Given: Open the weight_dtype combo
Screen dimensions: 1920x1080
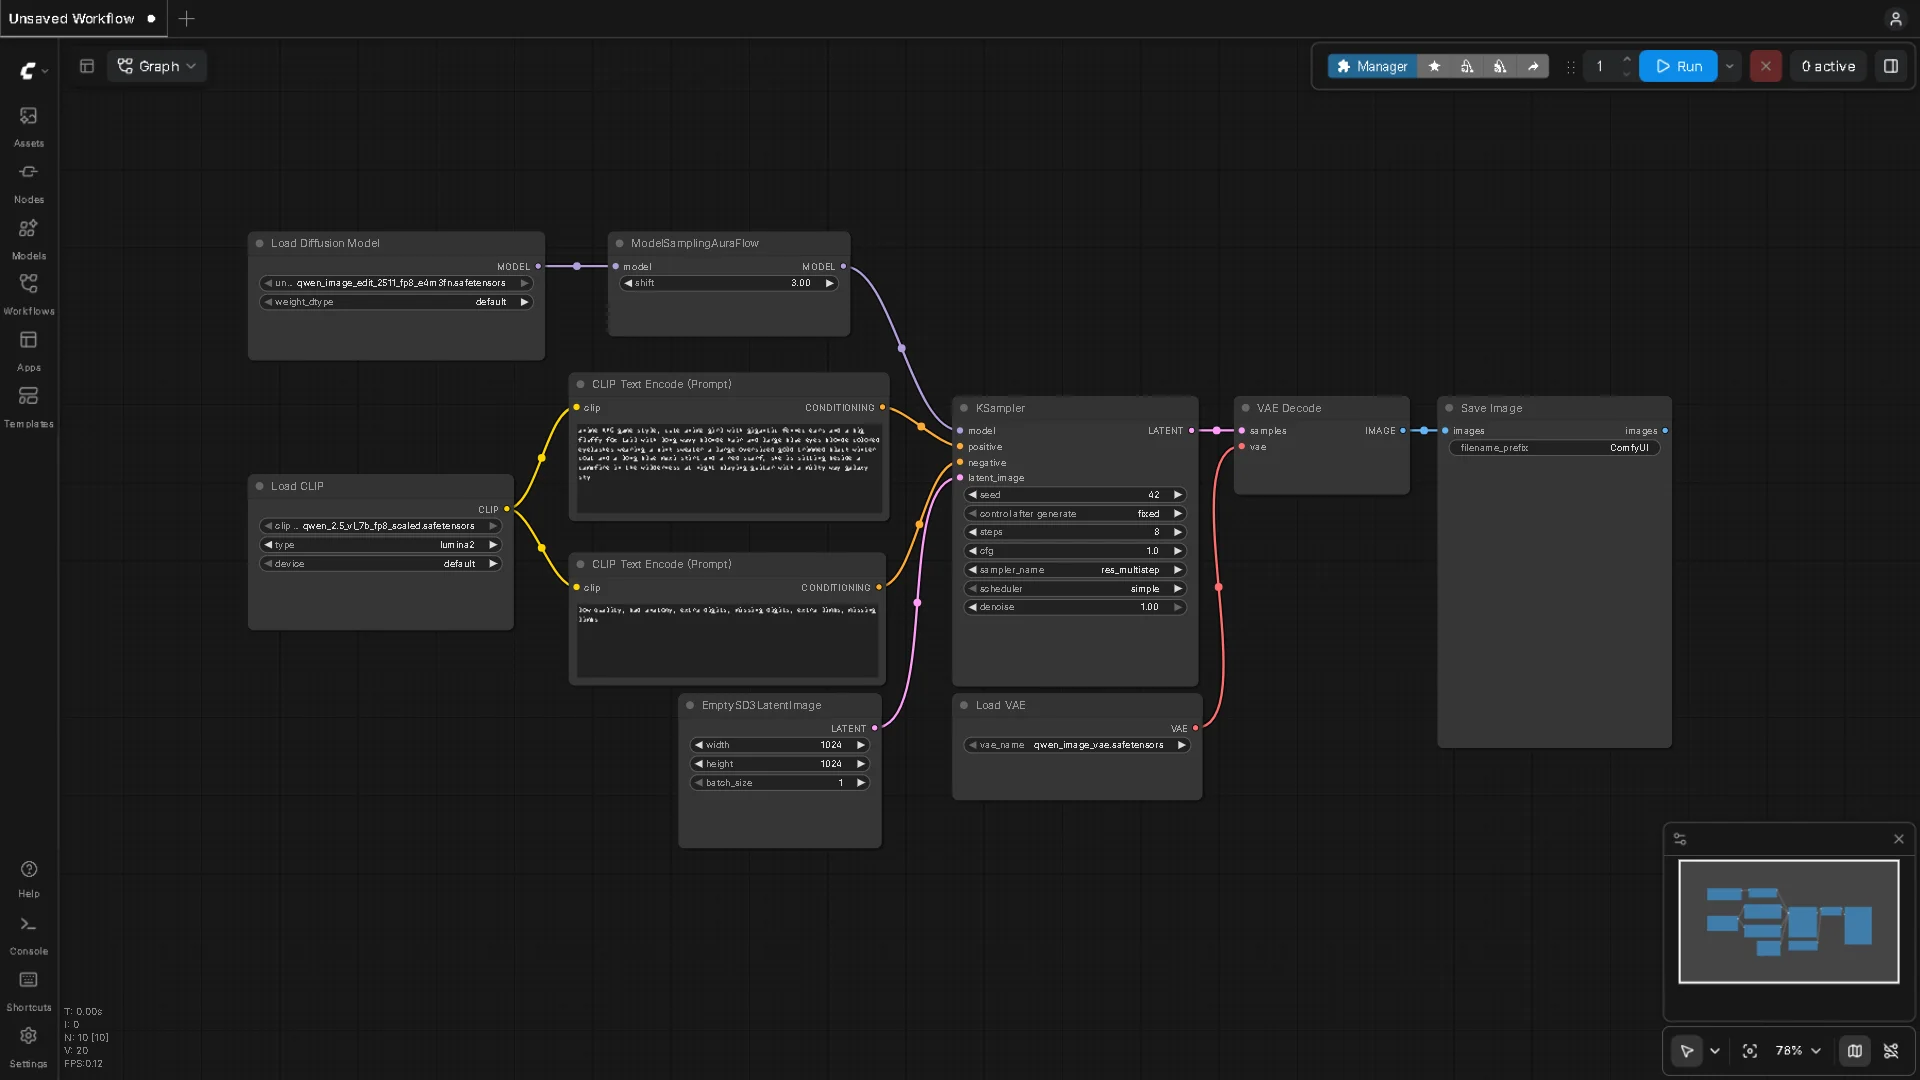Looking at the screenshot, I should coord(396,302).
